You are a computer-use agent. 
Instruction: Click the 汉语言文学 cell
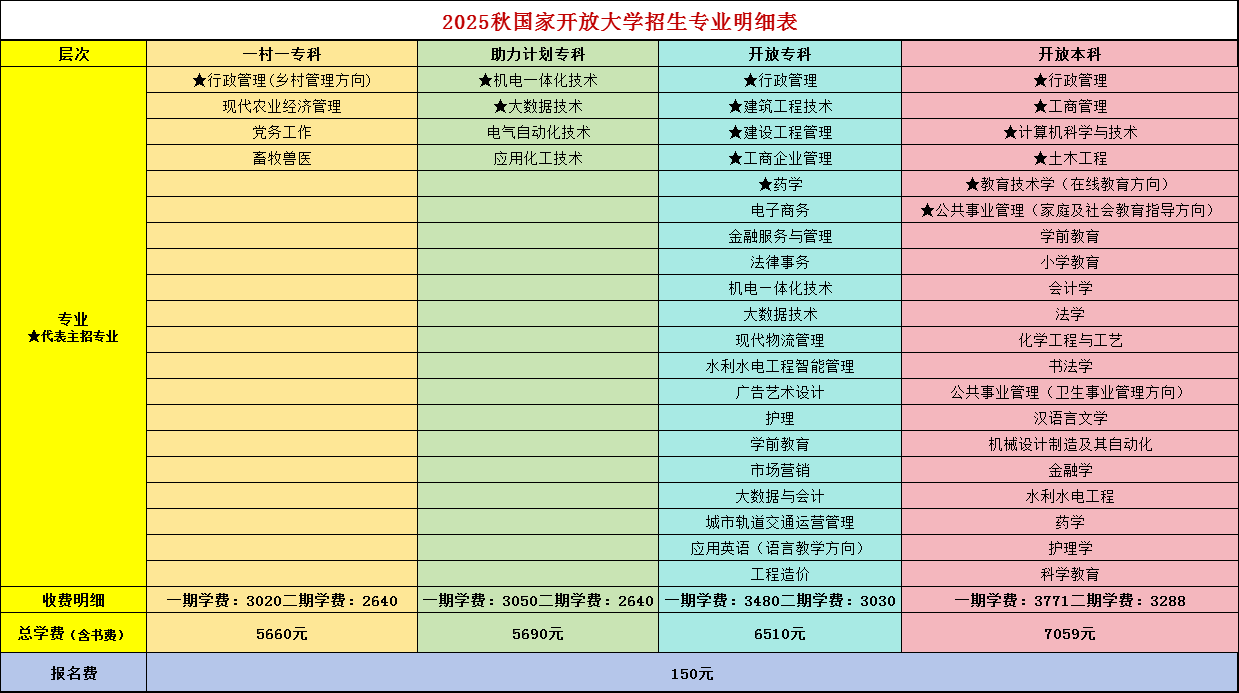point(1070,418)
